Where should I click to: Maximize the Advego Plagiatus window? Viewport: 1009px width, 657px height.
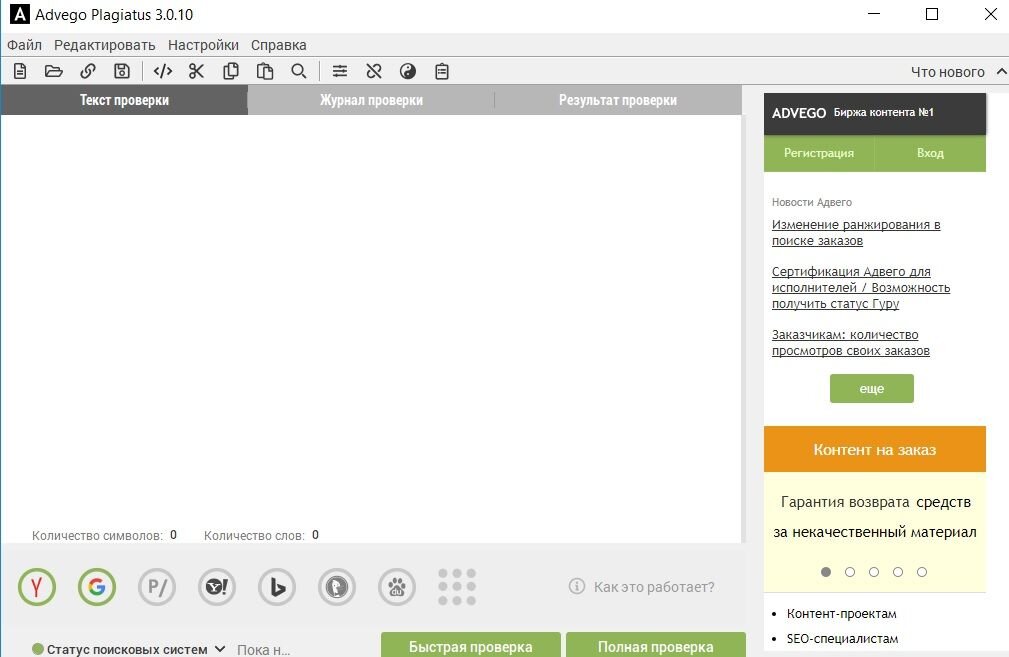(932, 14)
